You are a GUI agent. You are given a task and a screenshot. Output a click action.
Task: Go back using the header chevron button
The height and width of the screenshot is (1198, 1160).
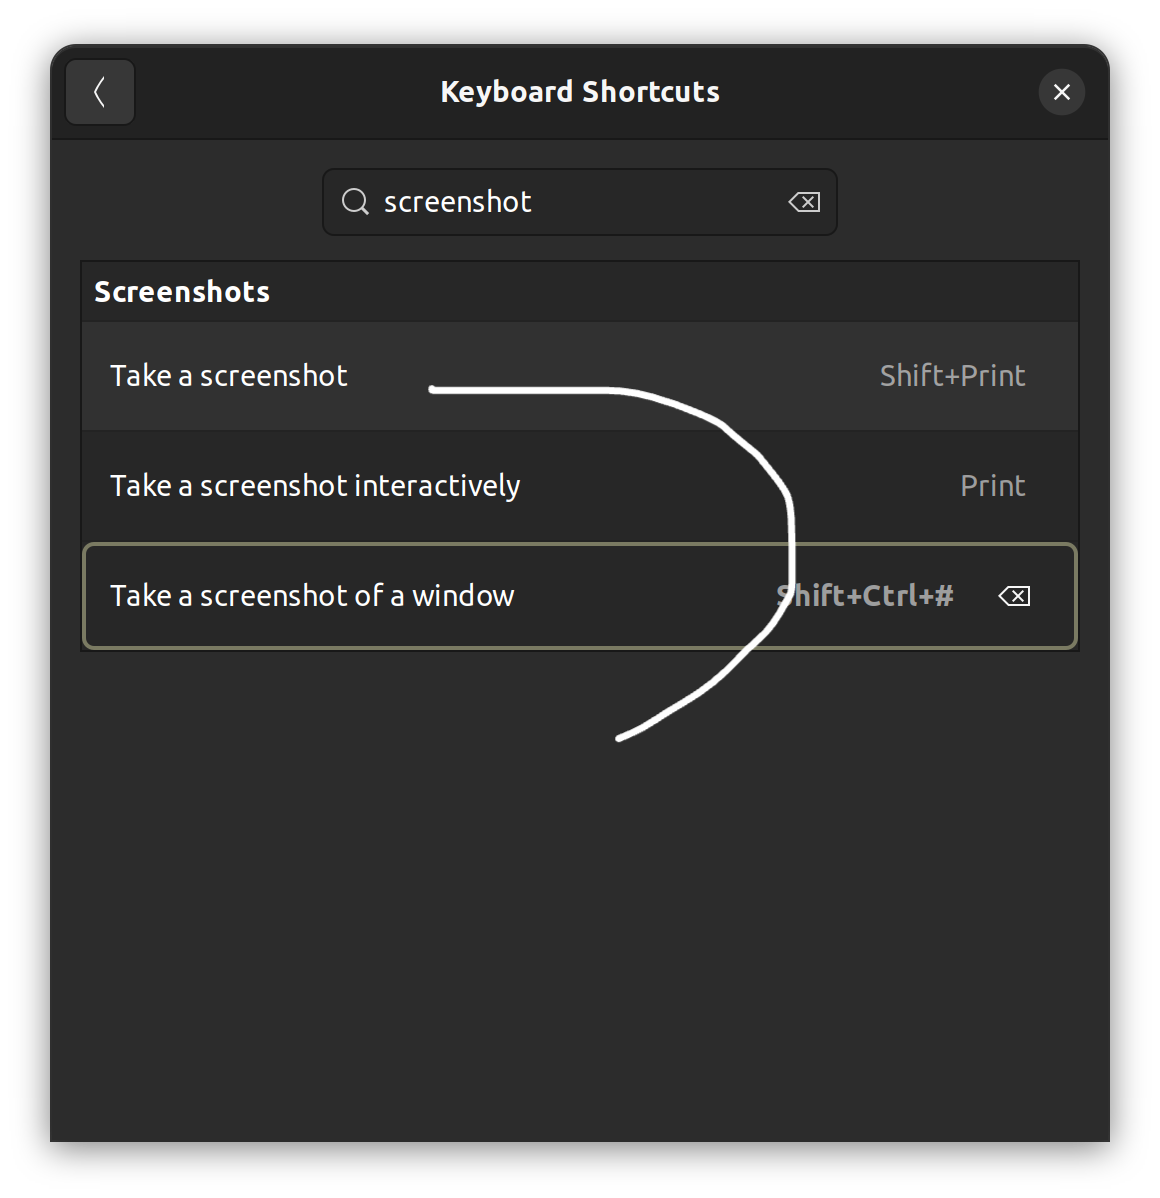coord(100,92)
